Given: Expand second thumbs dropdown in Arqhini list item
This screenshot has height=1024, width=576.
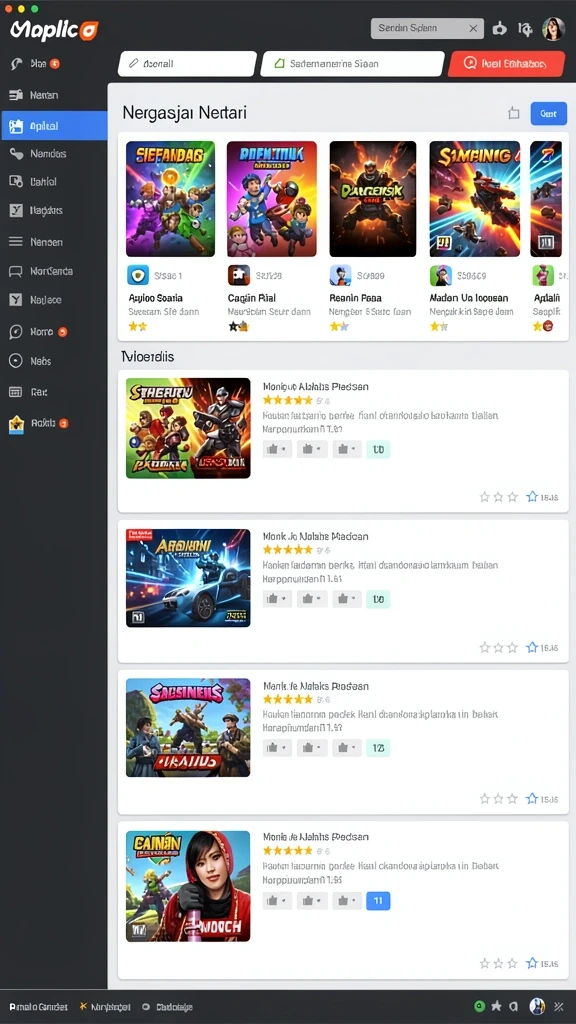Looking at the screenshot, I should click(312, 599).
